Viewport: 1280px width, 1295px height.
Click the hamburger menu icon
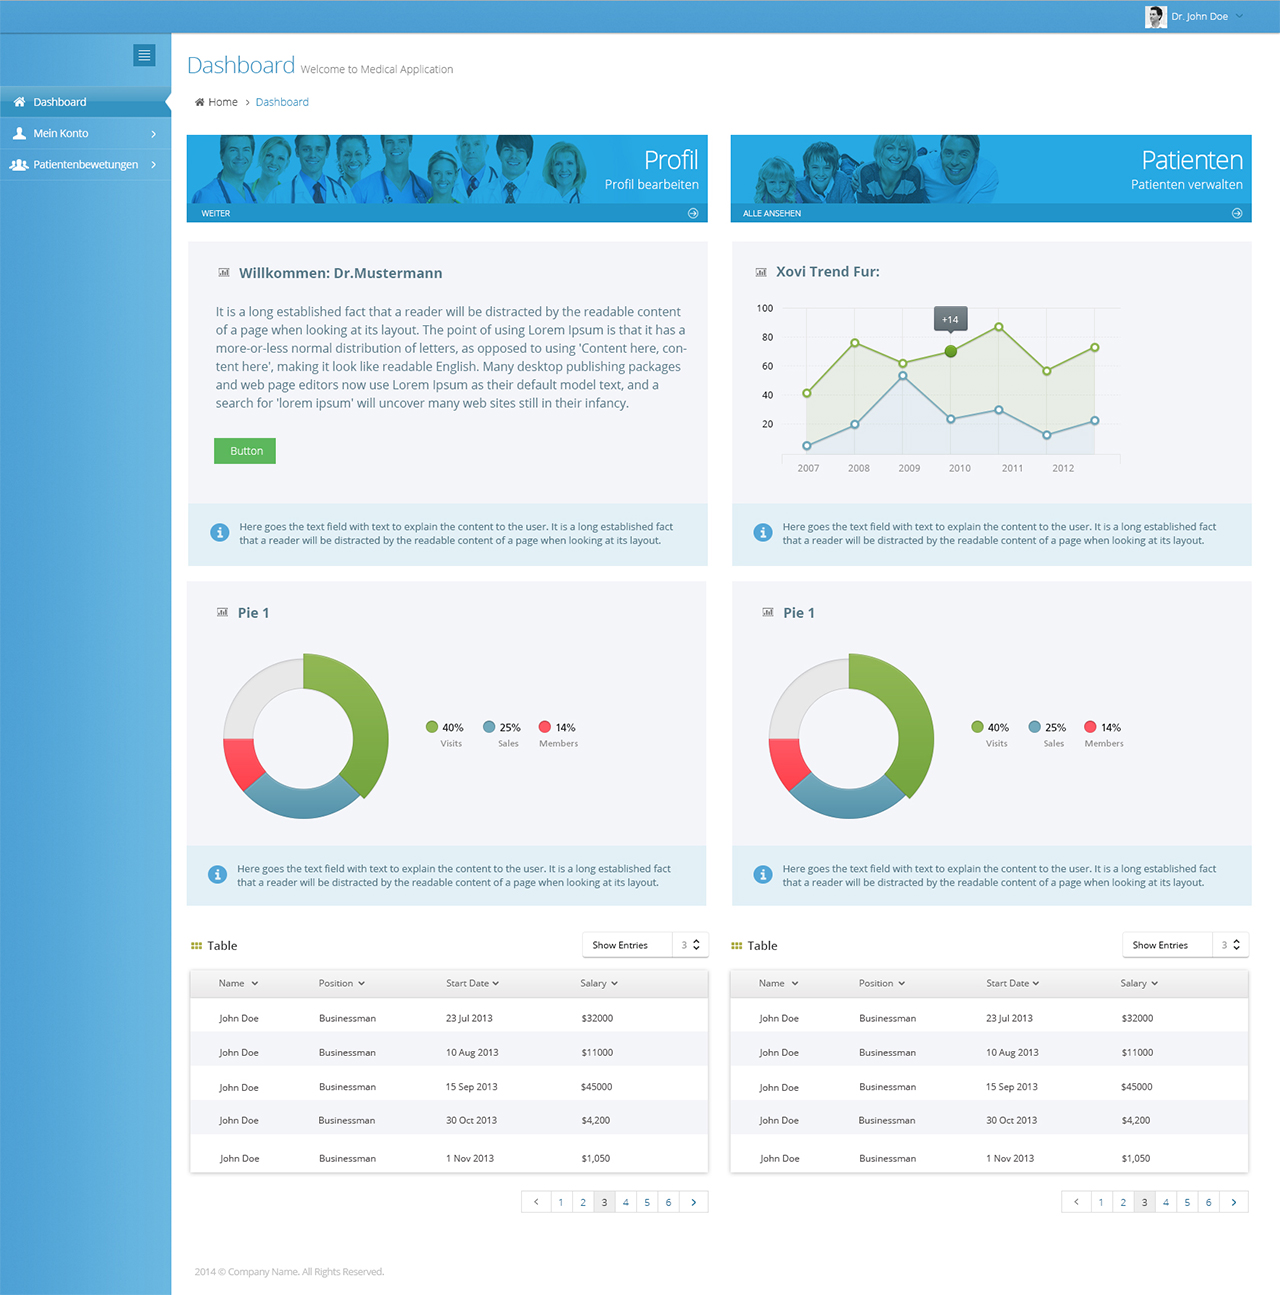[x=144, y=55]
